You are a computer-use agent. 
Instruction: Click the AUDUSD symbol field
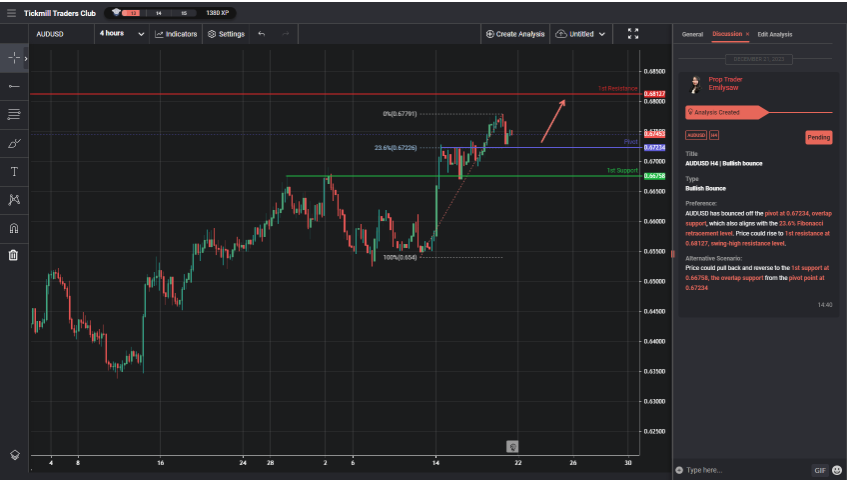pyautogui.click(x=61, y=34)
